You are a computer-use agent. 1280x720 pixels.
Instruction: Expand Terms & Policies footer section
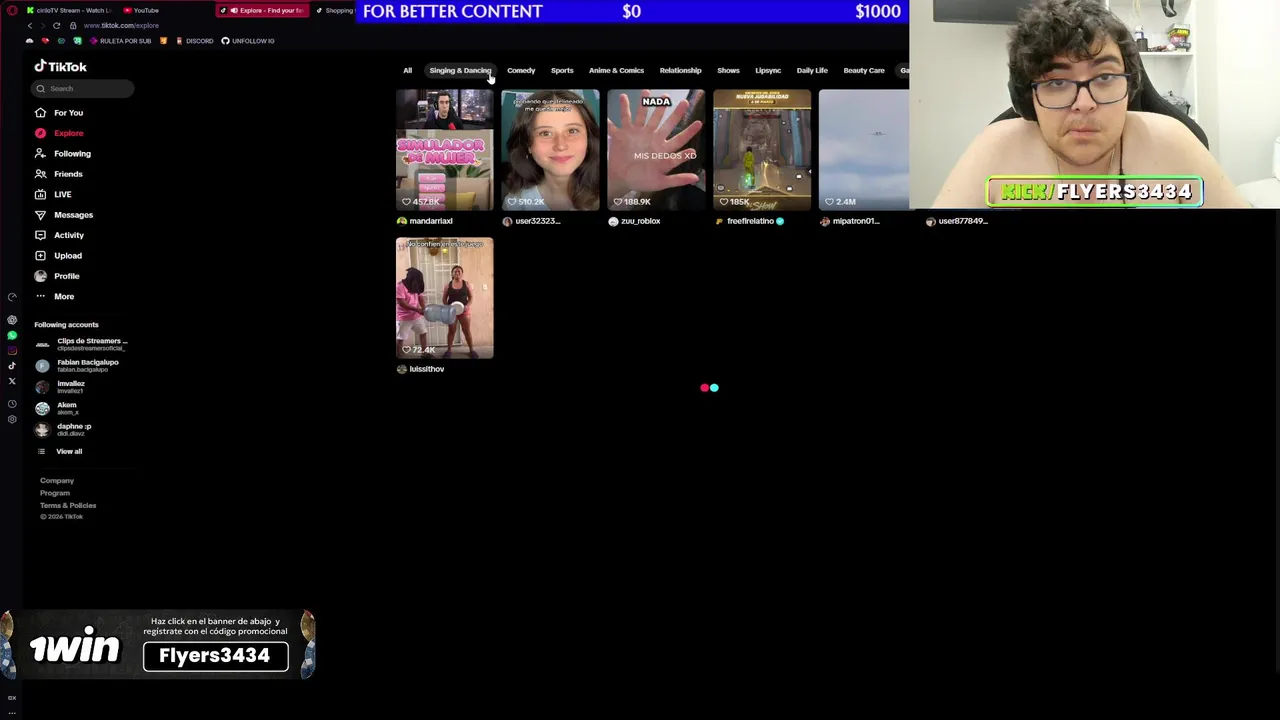(x=68, y=506)
